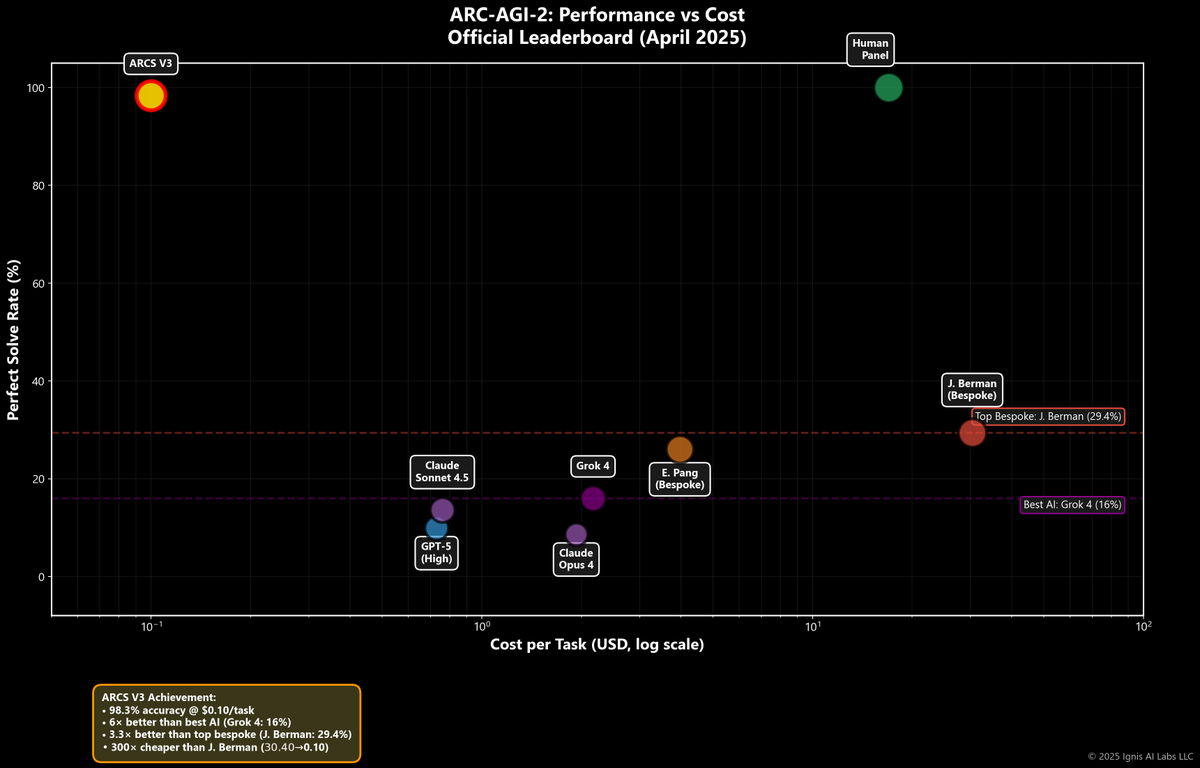Screen dimensions: 1200x768
Task: Select the GPT-5 (High) label box
Action: (436, 553)
